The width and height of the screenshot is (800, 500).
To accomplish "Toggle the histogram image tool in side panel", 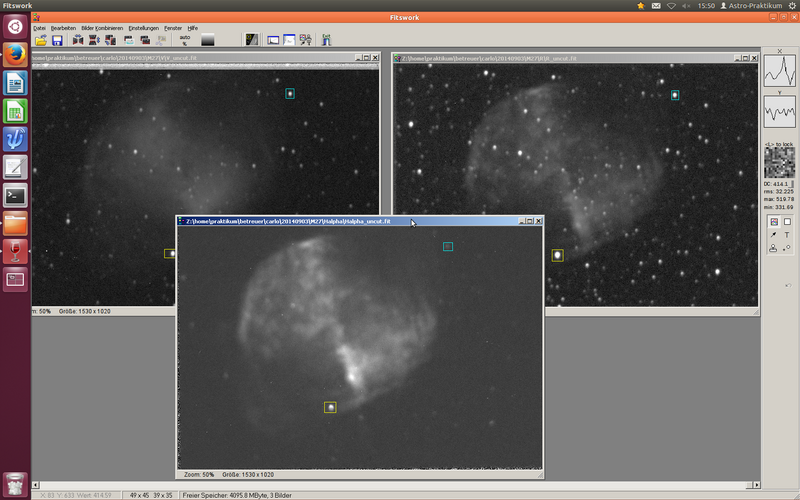I will tap(773, 221).
